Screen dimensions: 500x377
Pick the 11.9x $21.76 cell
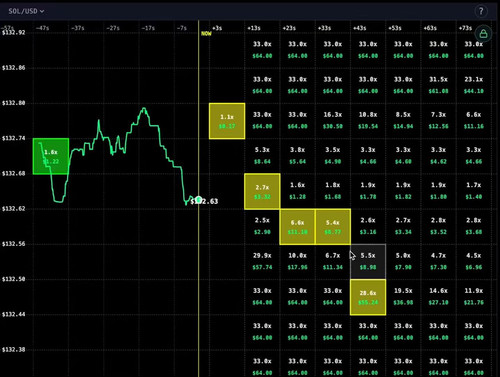click(x=474, y=297)
